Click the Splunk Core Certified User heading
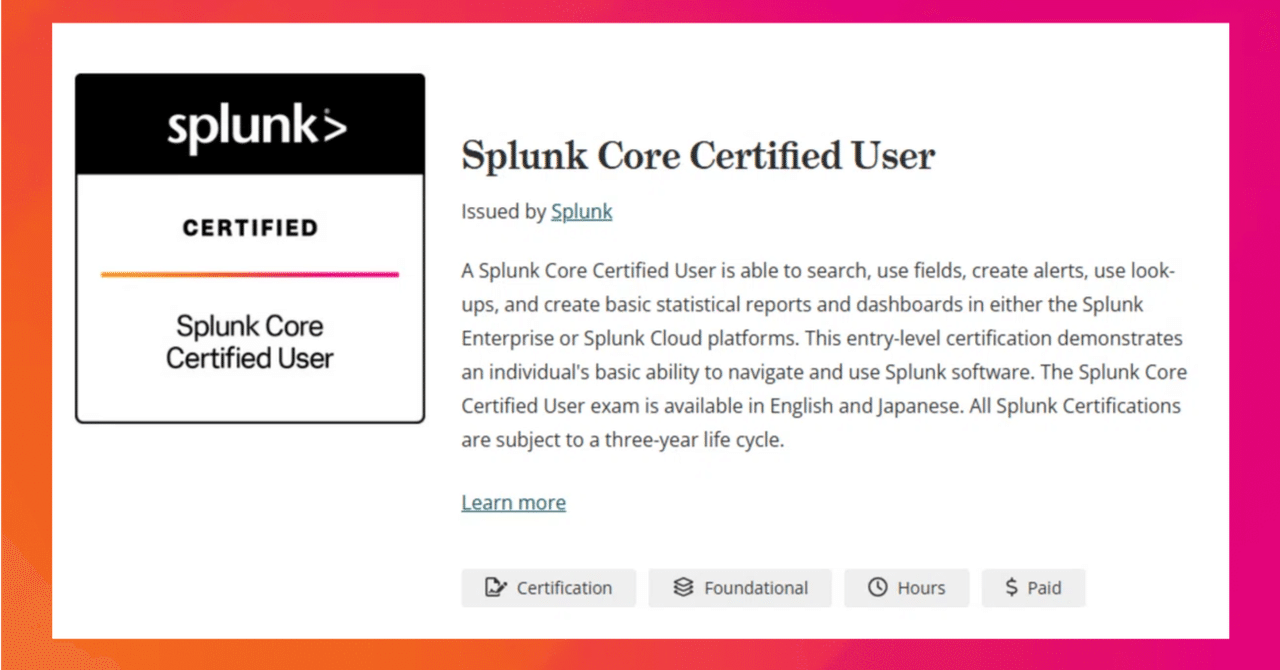This screenshot has width=1280, height=670. [697, 156]
